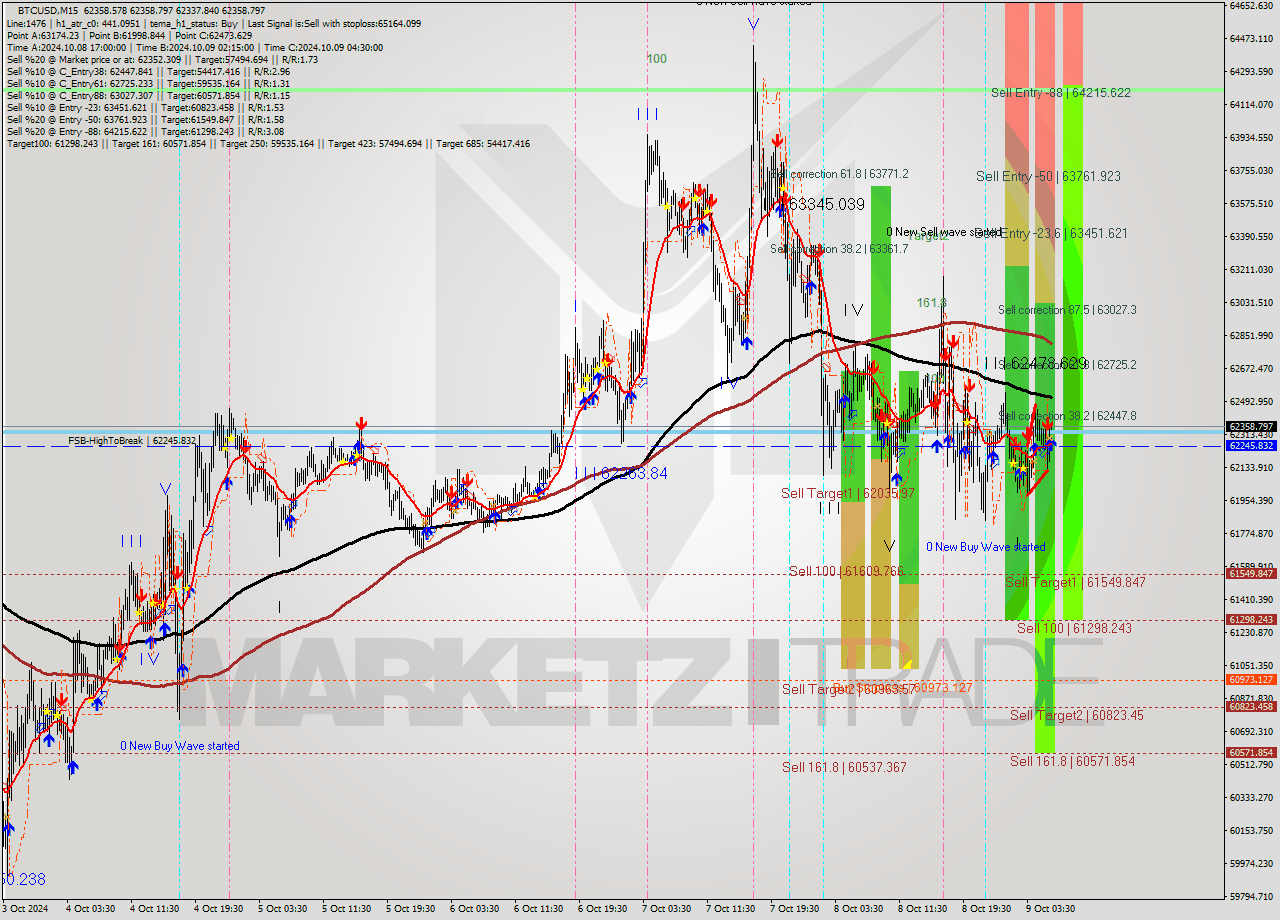Click the 60333.270 price axis value

(1250, 797)
